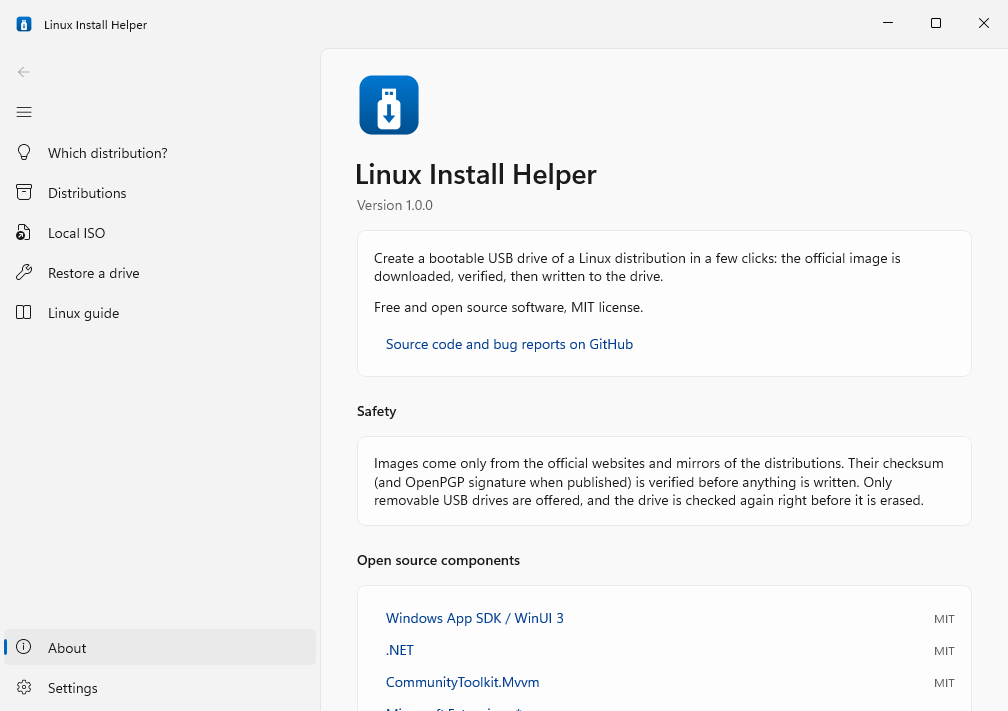The height and width of the screenshot is (711, 1008).
Task: Select the About navigation item
Action: pyautogui.click(x=159, y=647)
